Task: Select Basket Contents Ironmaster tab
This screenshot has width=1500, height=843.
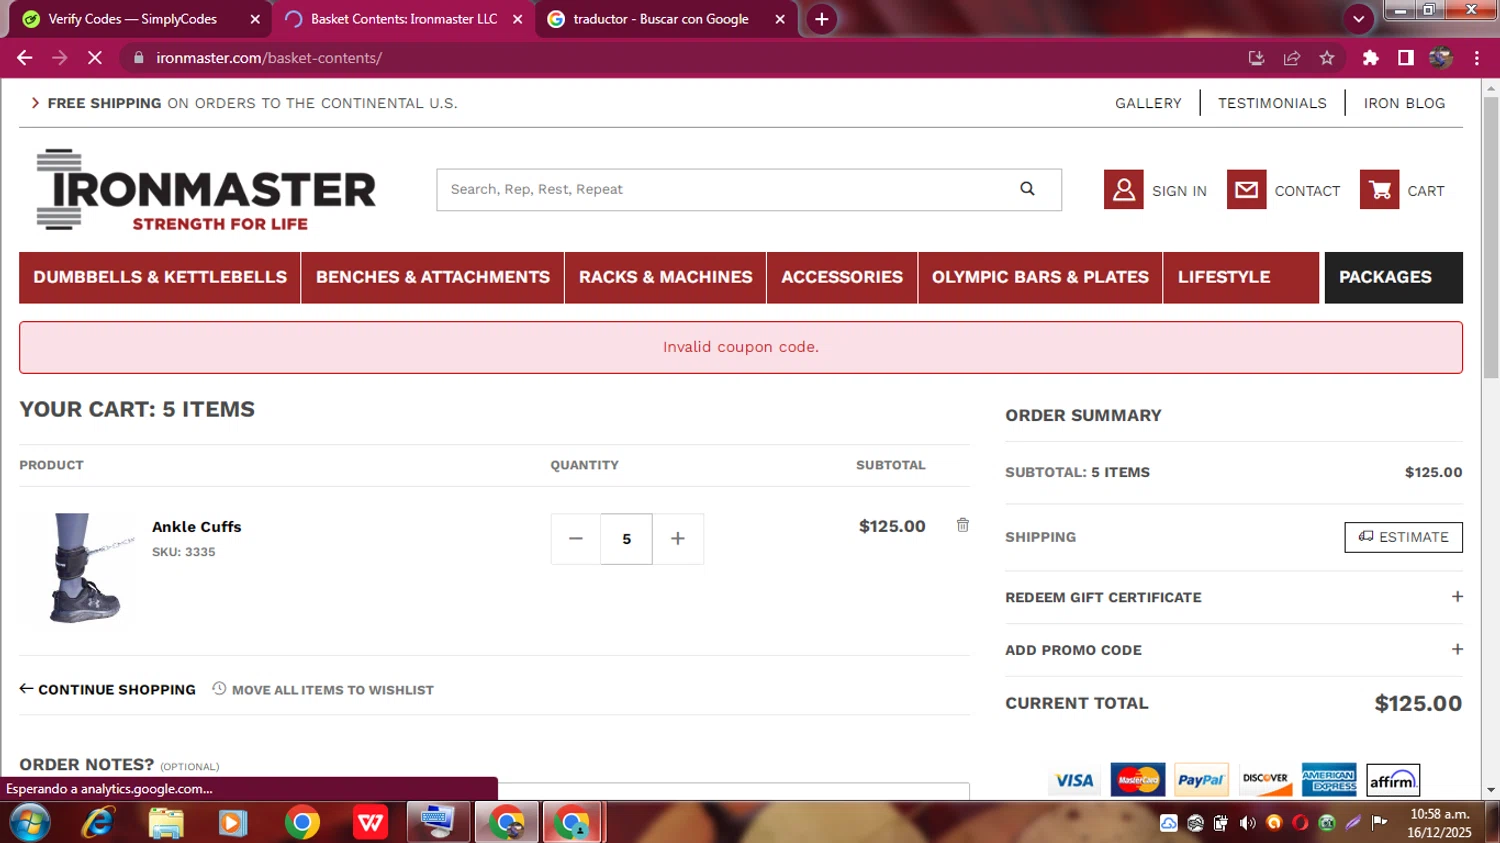Action: [x=404, y=19]
